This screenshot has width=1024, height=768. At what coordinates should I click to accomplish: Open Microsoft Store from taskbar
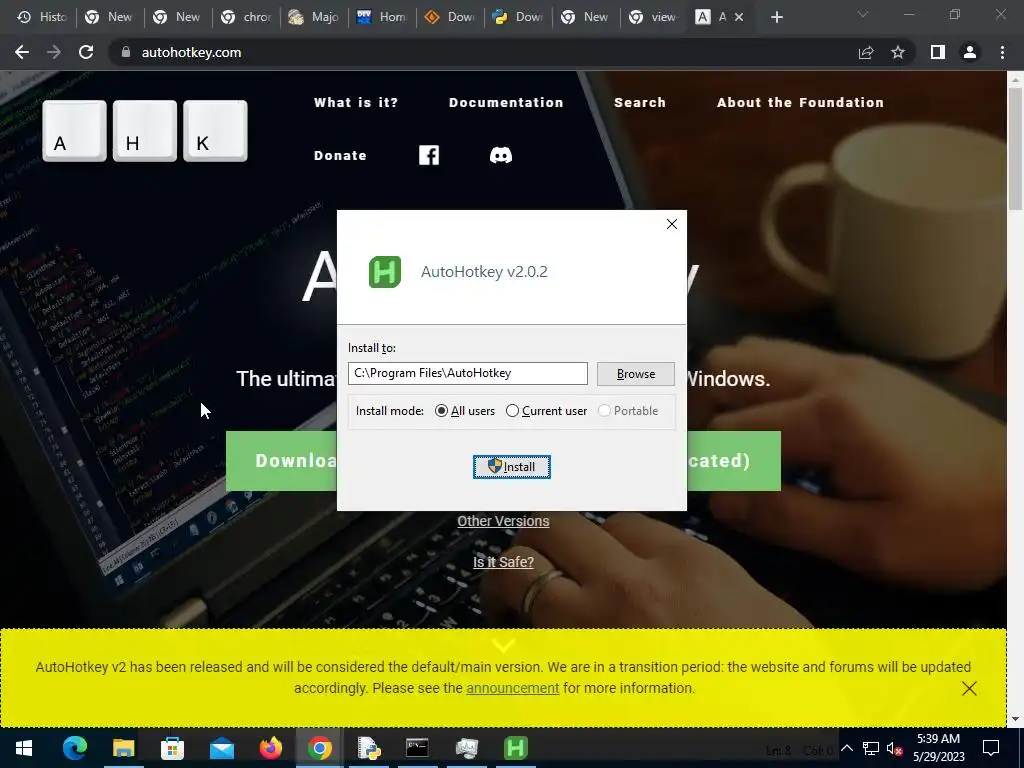point(172,748)
